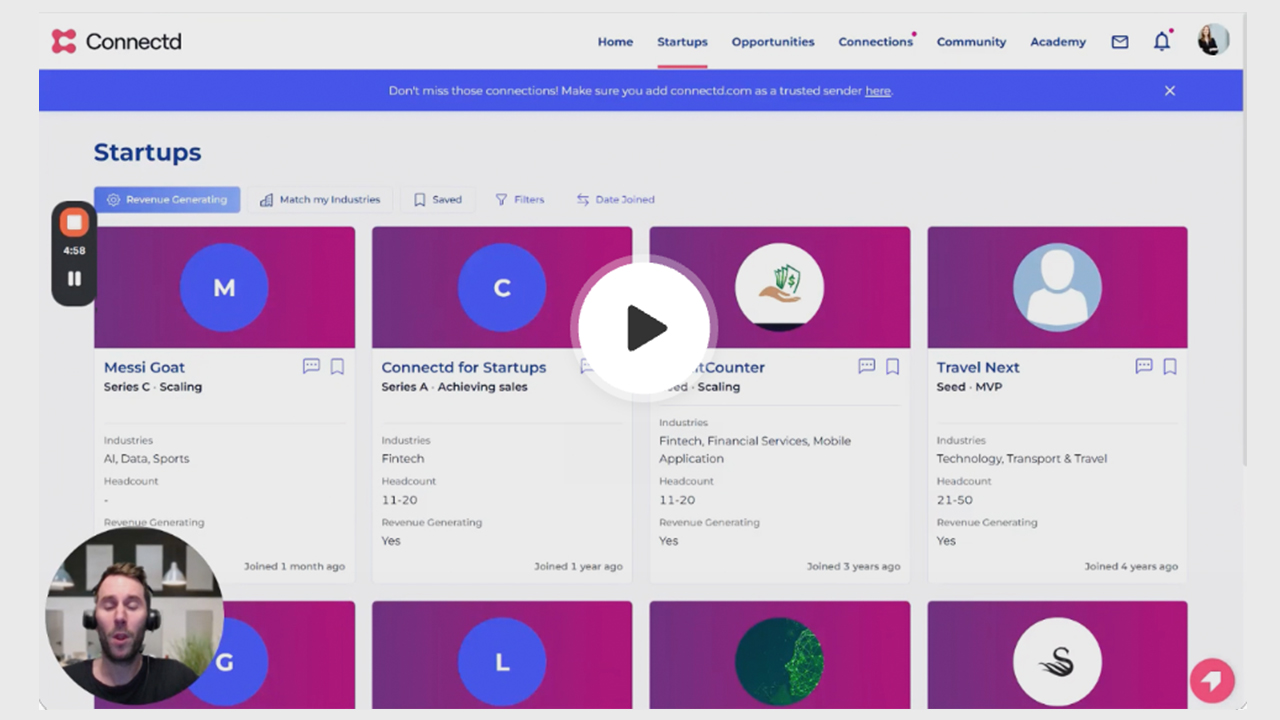Open the Startups nav tab
1280x720 pixels.
click(682, 42)
